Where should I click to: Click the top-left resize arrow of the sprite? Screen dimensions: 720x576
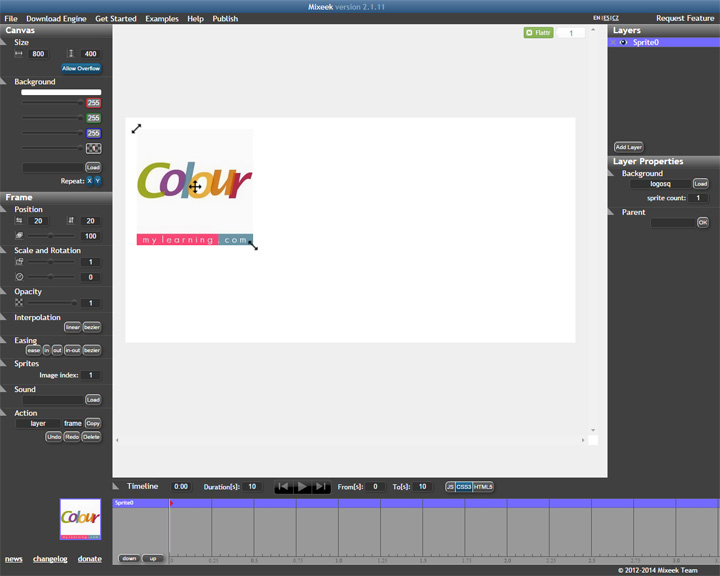(136, 129)
